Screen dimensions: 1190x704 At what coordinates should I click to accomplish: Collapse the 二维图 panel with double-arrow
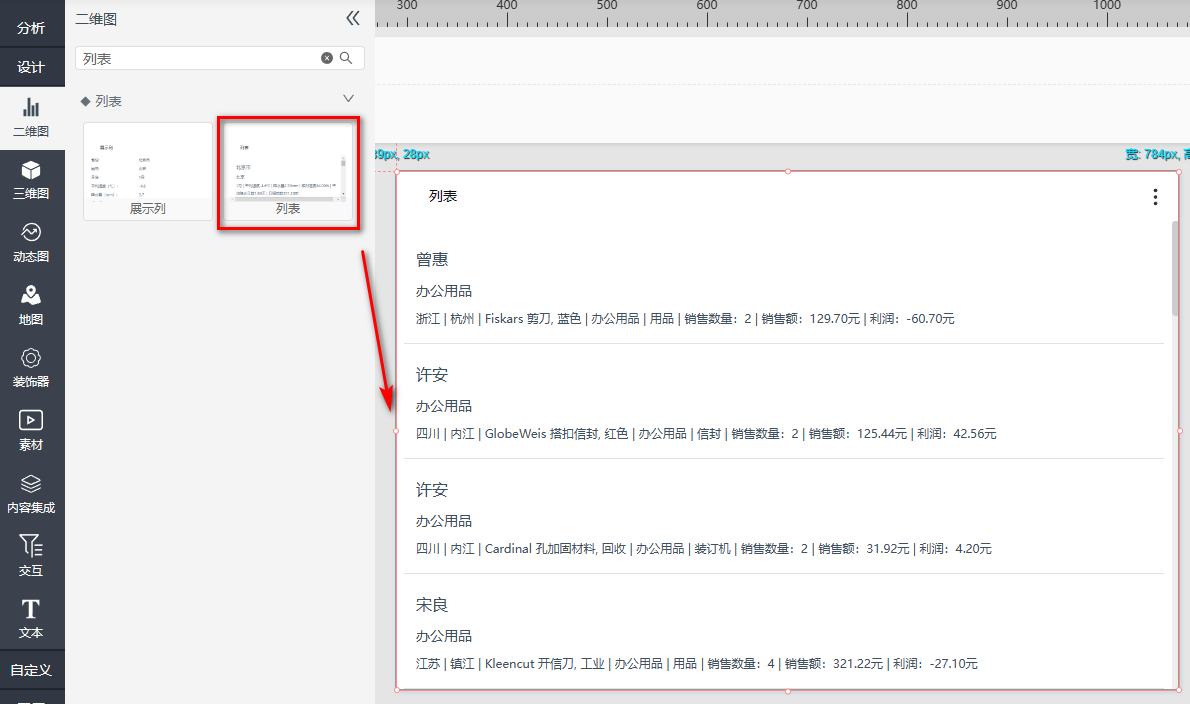coord(352,19)
